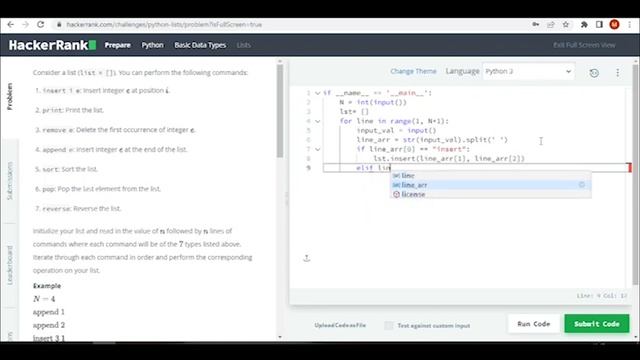Viewport: 640px width, 360px height.
Task: Click the 'input_val = input()' code line
Action: point(396,130)
